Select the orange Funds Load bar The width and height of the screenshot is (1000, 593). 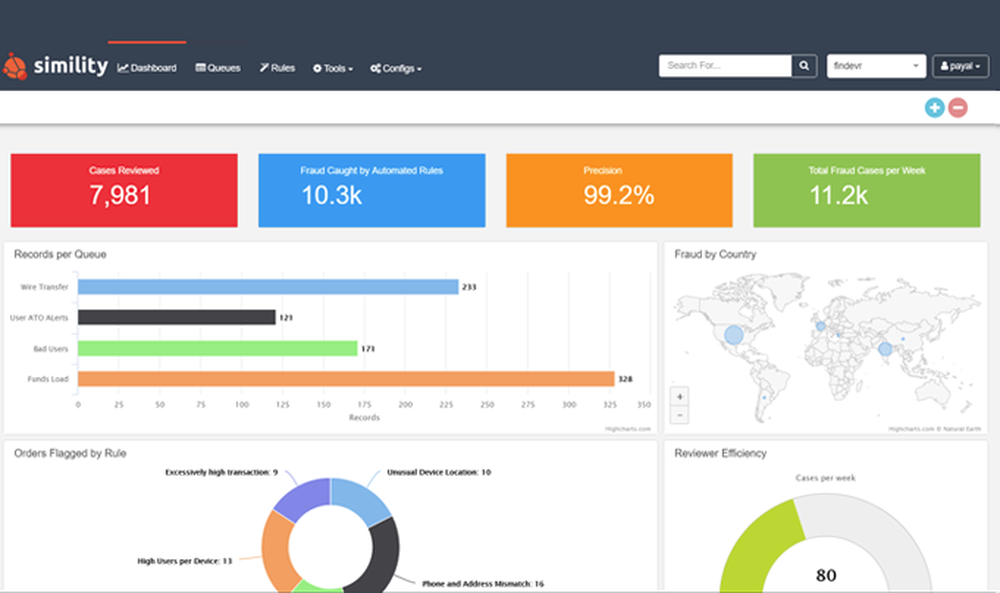tap(346, 379)
